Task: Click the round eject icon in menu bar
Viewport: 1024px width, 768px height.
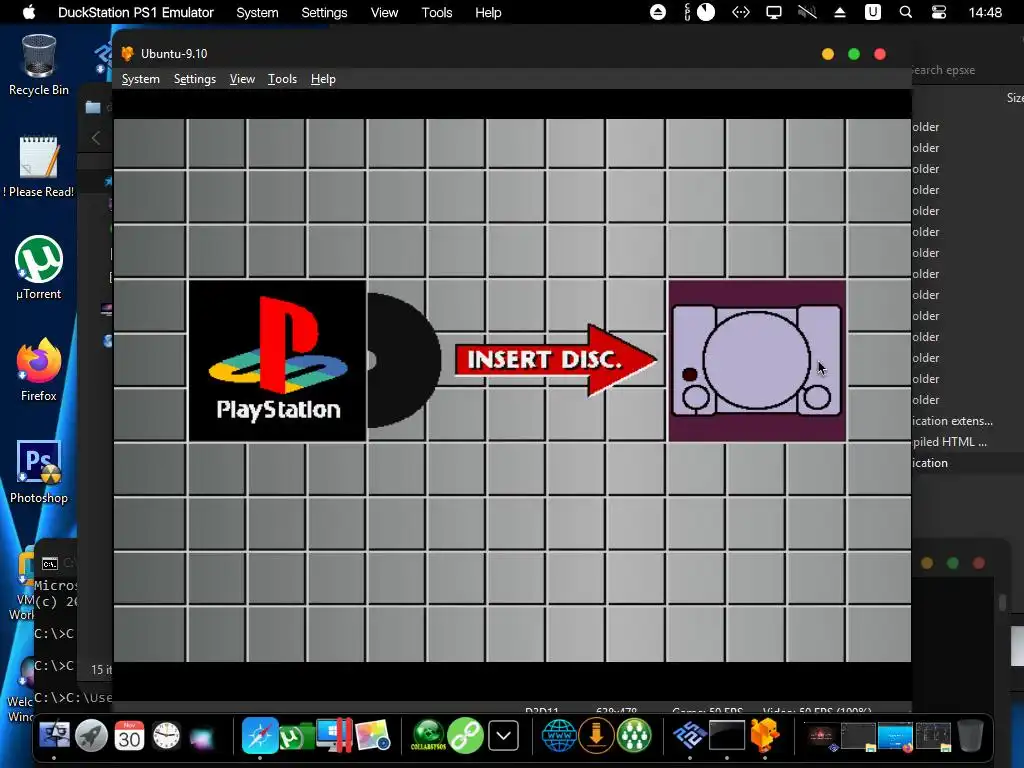Action: (x=658, y=12)
